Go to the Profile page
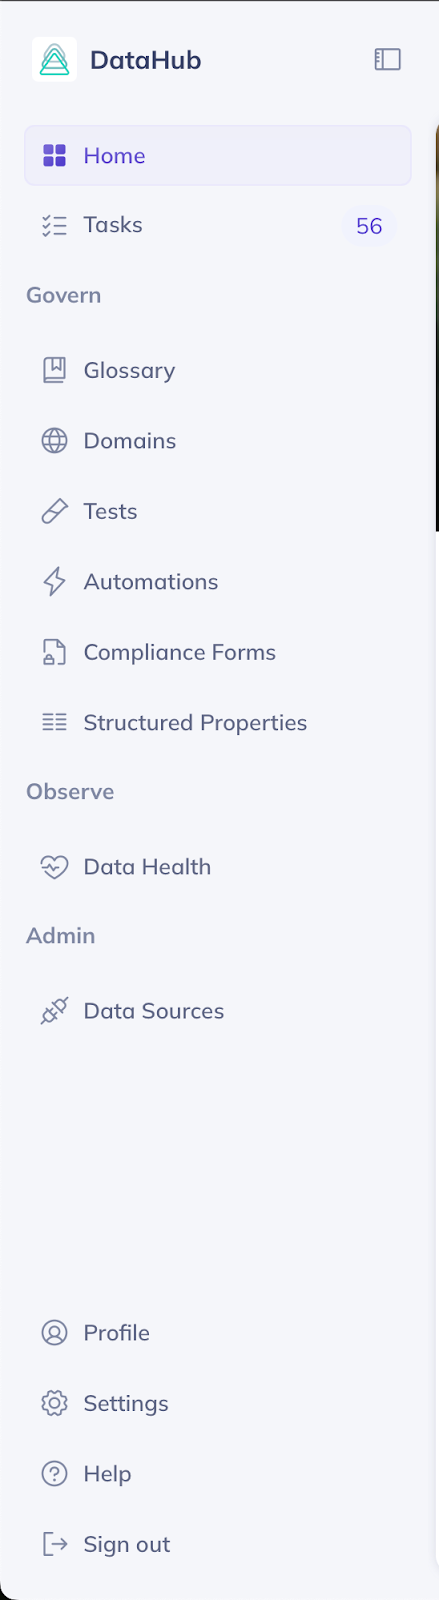 coord(218,1333)
